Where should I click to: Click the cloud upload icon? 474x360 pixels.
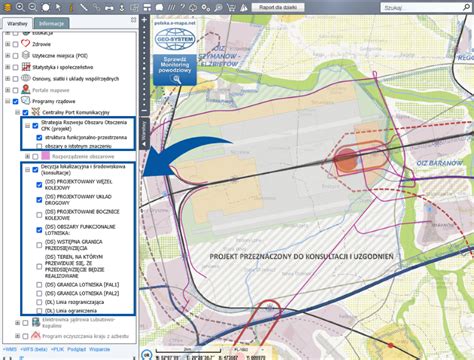click(x=193, y=7)
